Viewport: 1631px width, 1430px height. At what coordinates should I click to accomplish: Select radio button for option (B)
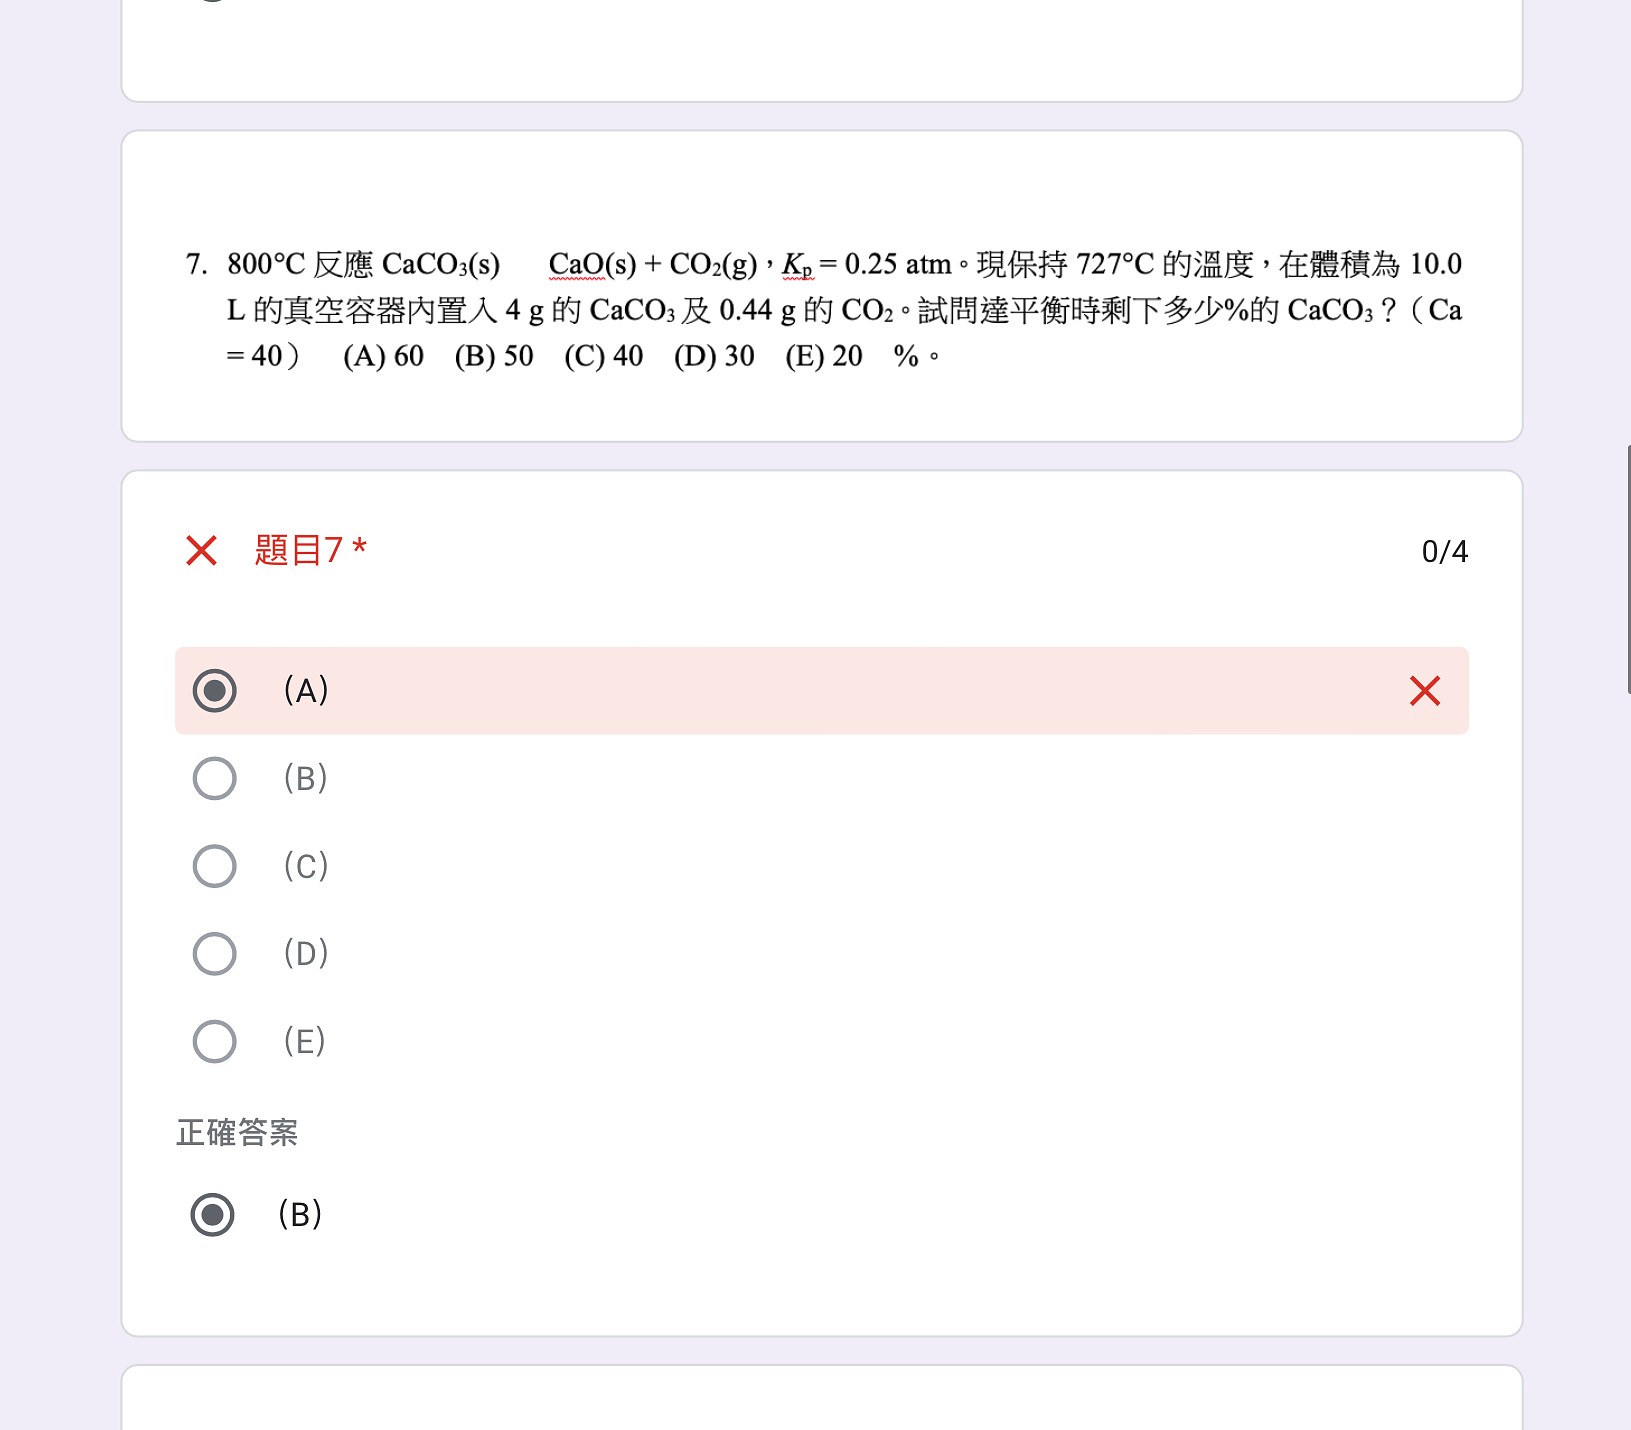coord(214,779)
